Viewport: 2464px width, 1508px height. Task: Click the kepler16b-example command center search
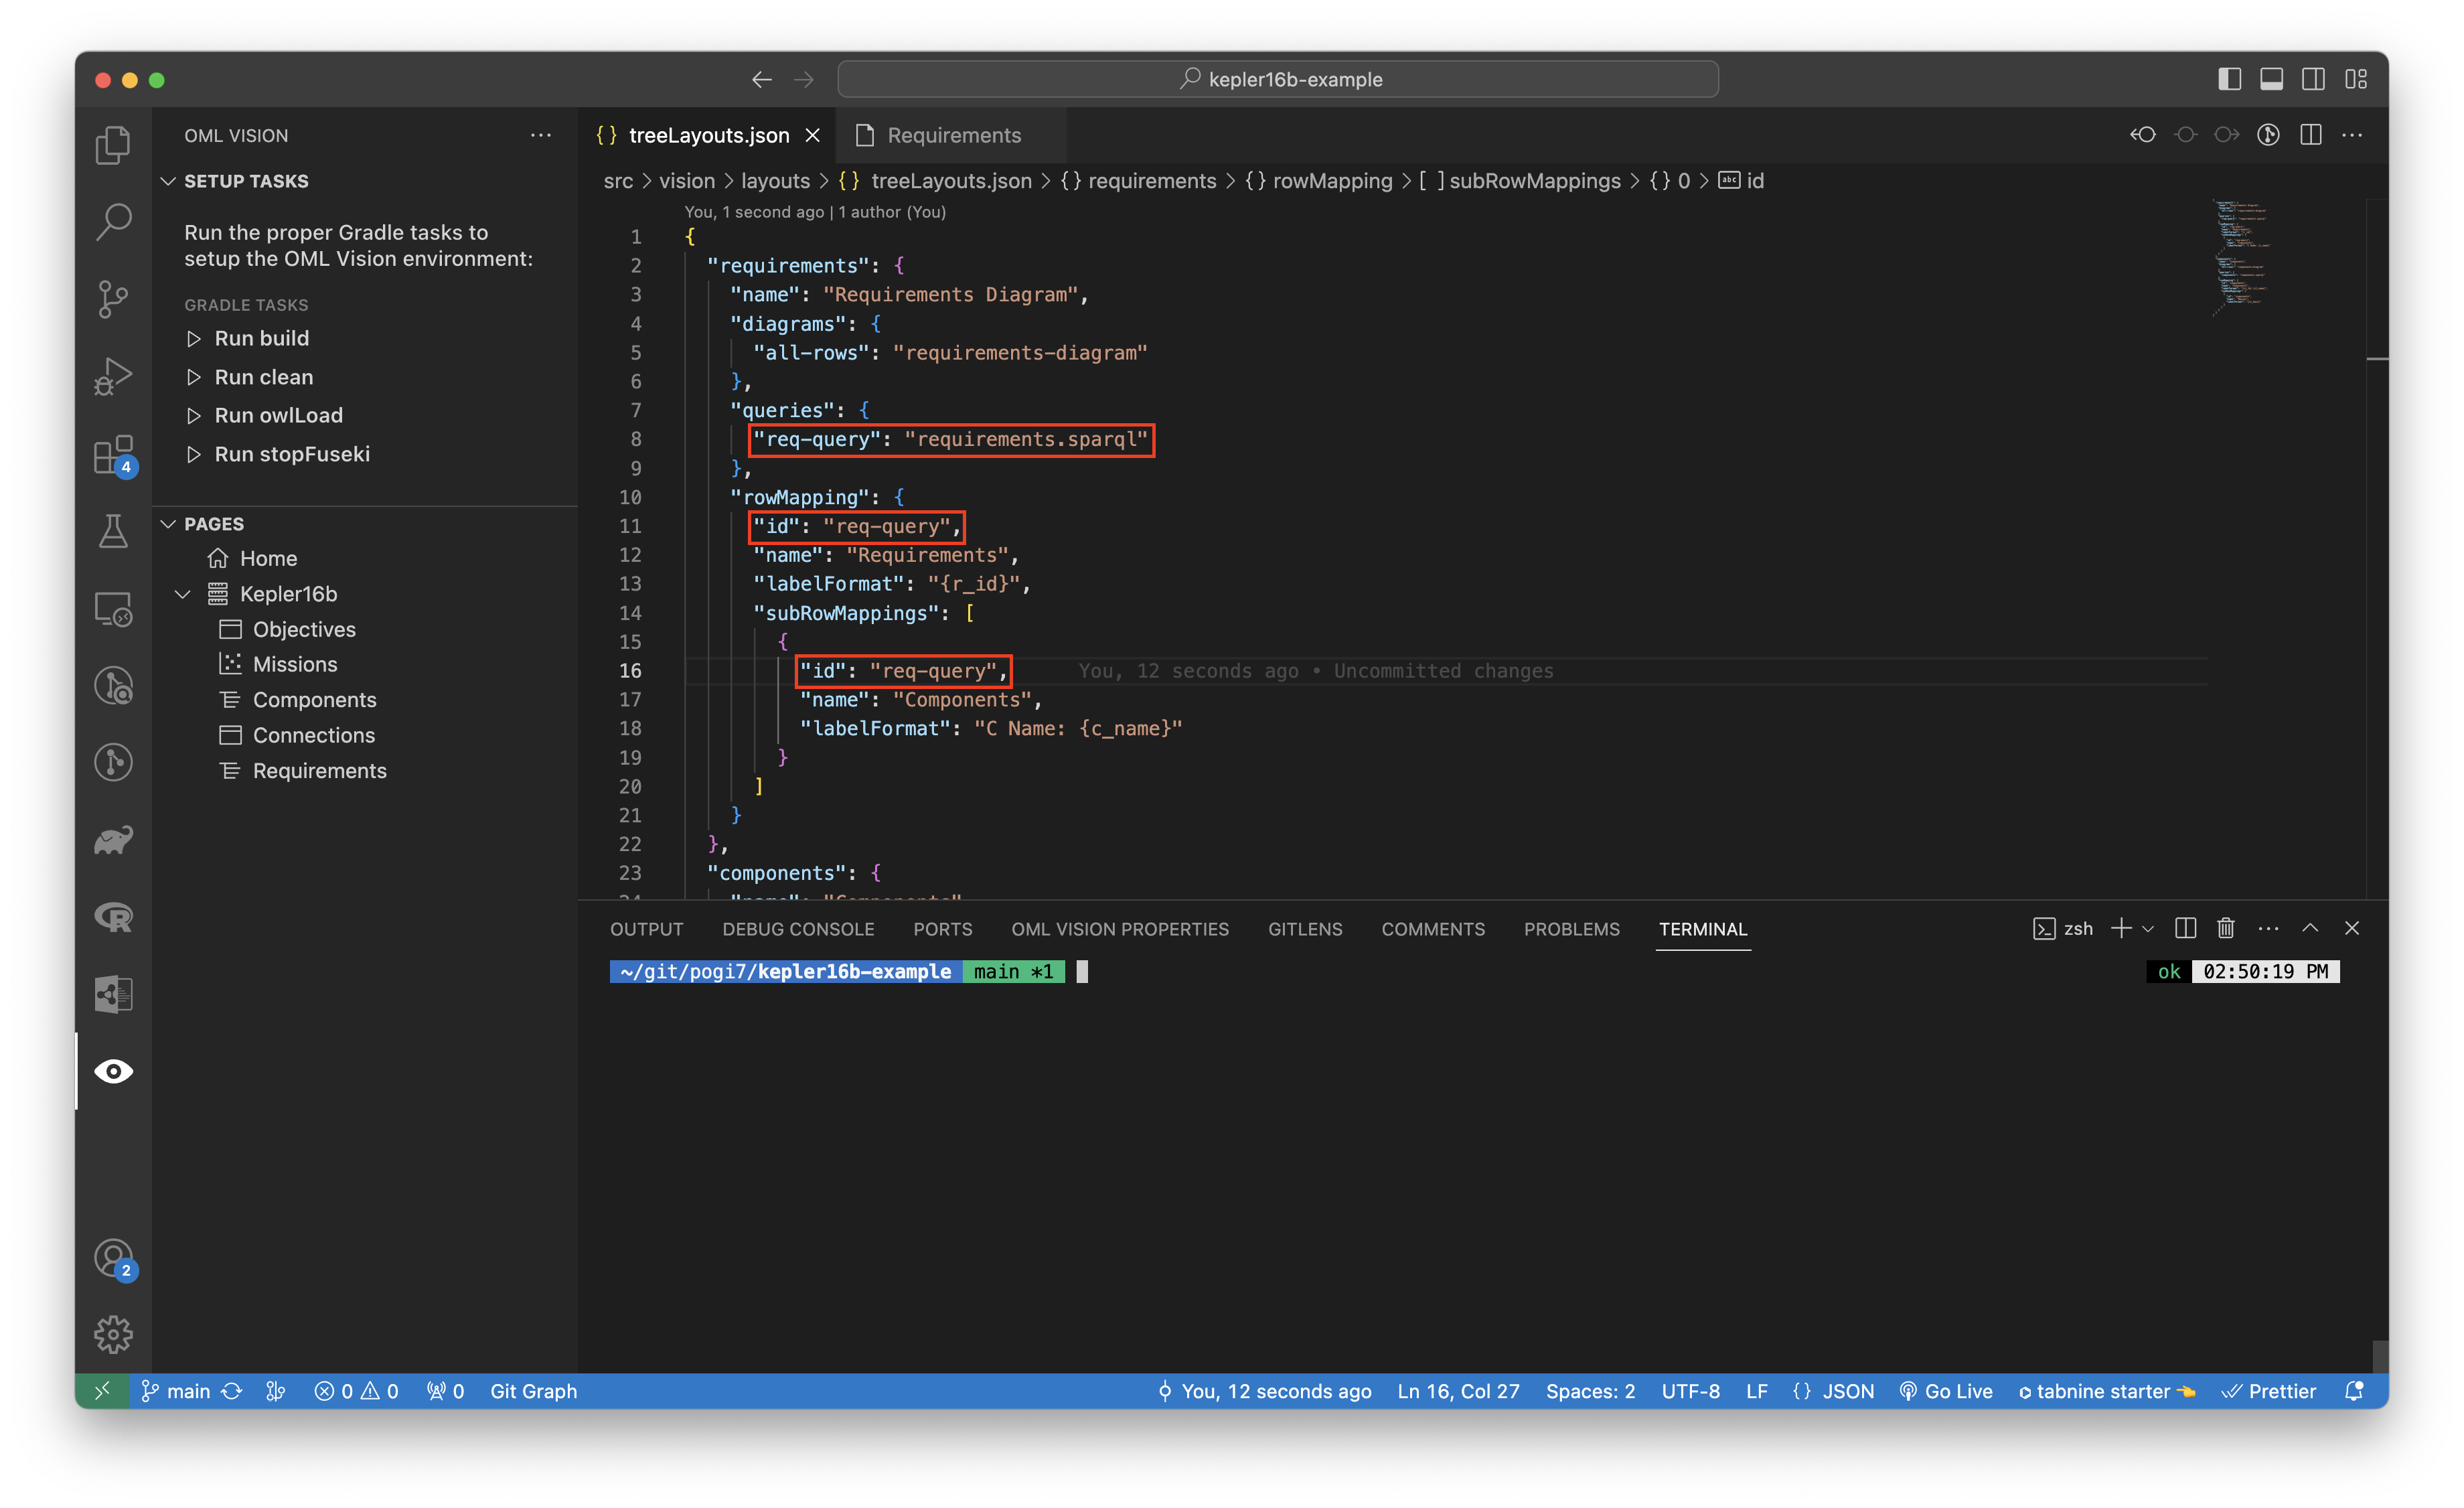(x=1278, y=79)
